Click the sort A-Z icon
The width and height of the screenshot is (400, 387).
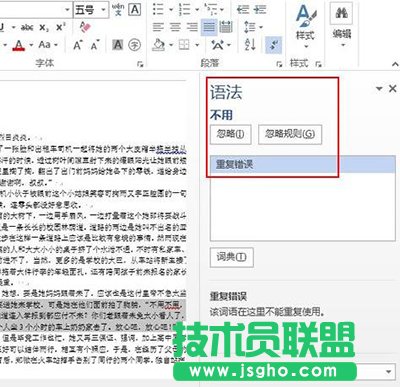pos(250,45)
